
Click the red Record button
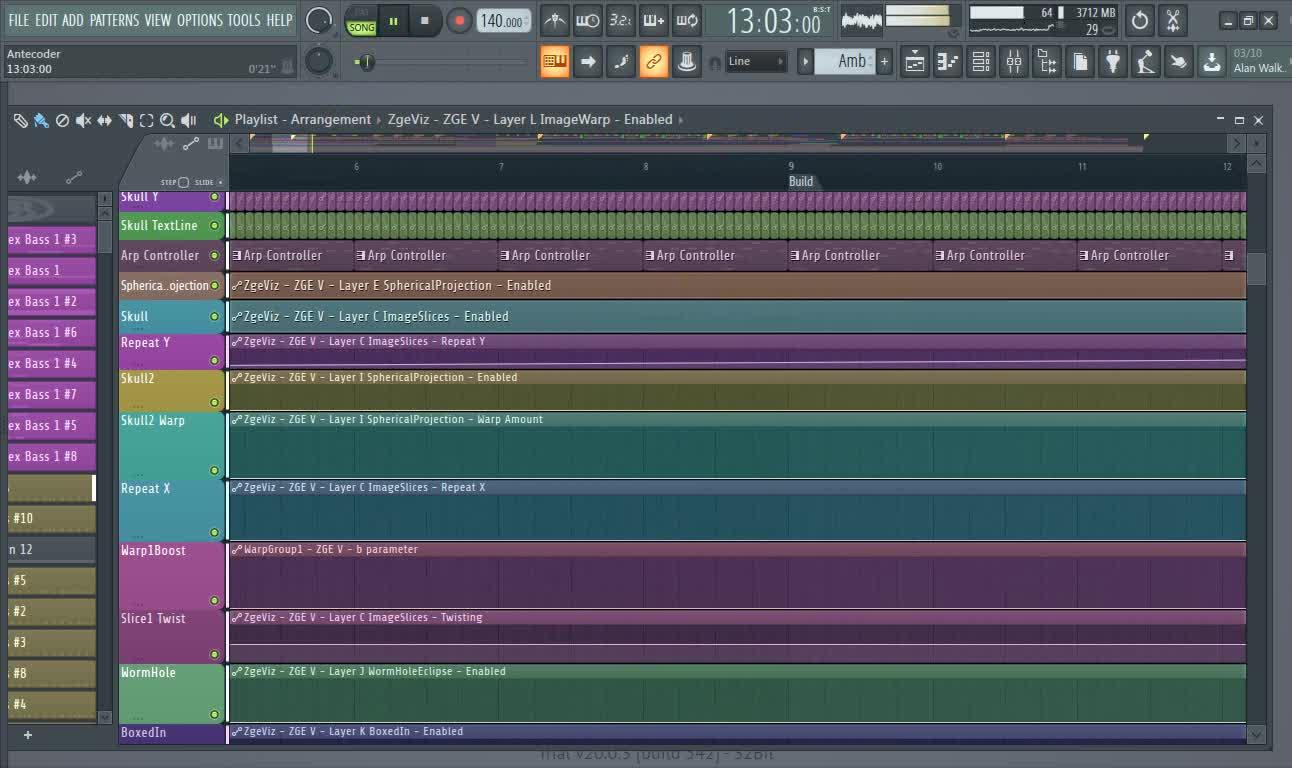click(x=459, y=21)
